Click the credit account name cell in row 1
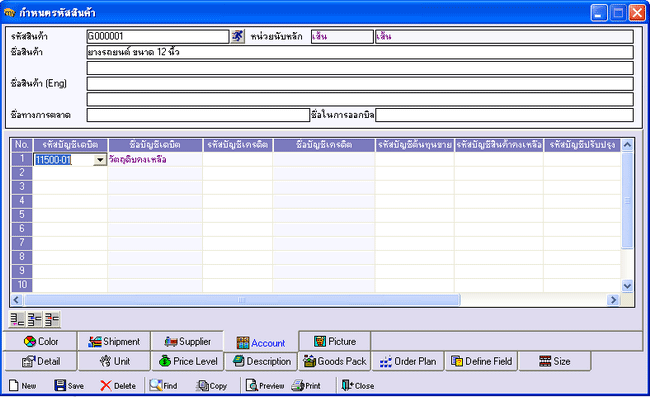 (x=324, y=160)
